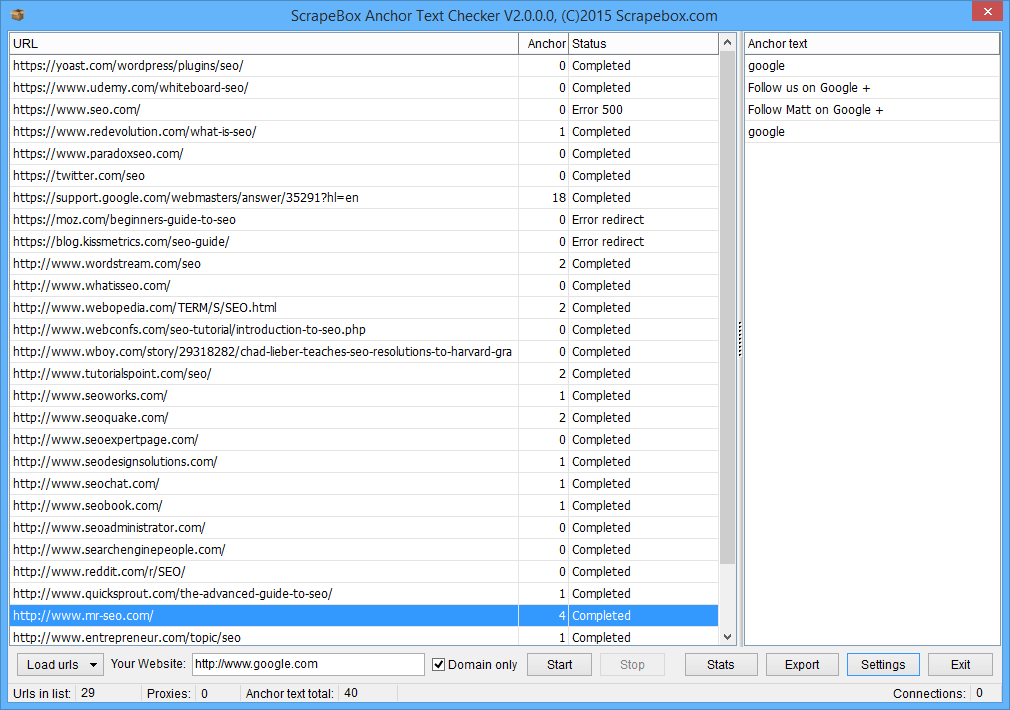Open Settings
The width and height of the screenshot is (1010, 710).
click(882, 665)
